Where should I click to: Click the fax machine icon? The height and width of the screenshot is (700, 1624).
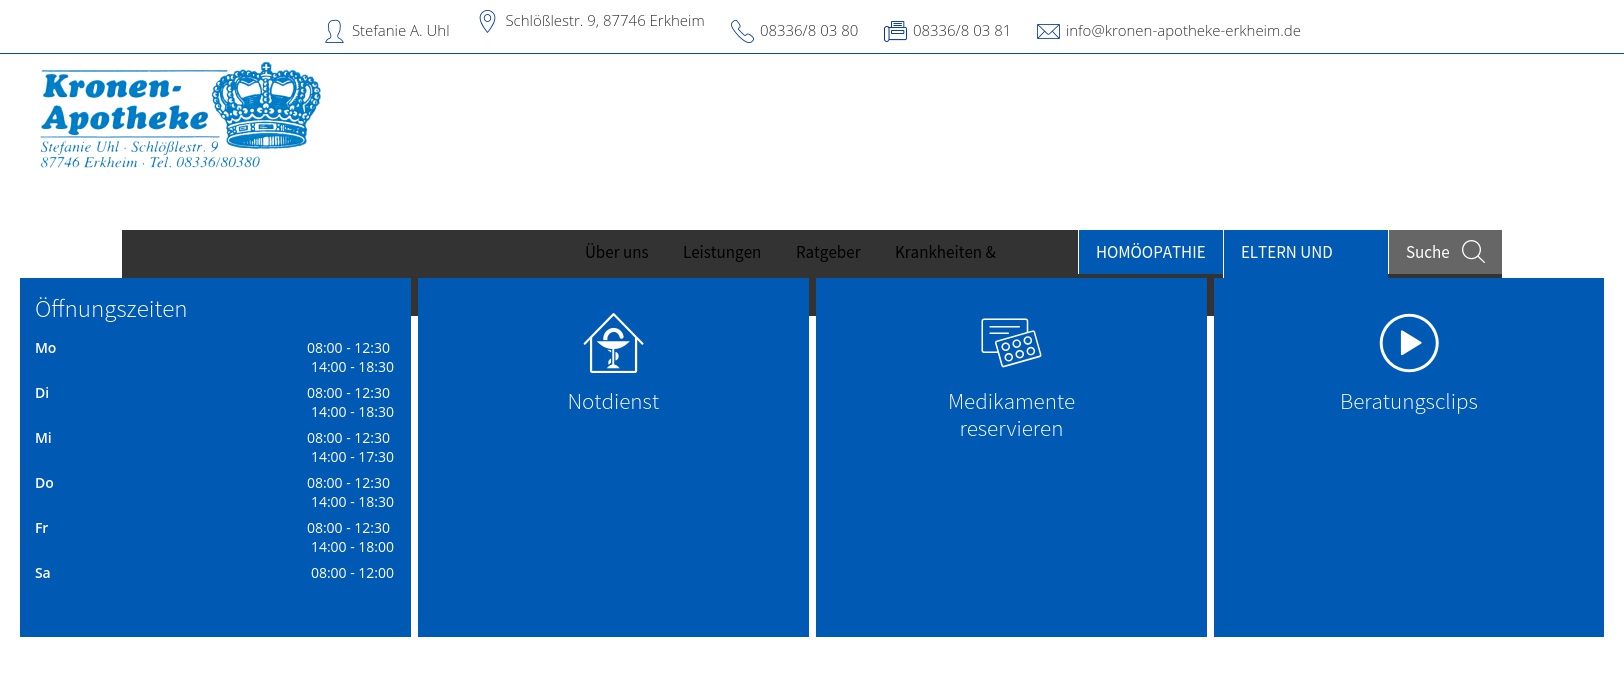click(x=895, y=32)
